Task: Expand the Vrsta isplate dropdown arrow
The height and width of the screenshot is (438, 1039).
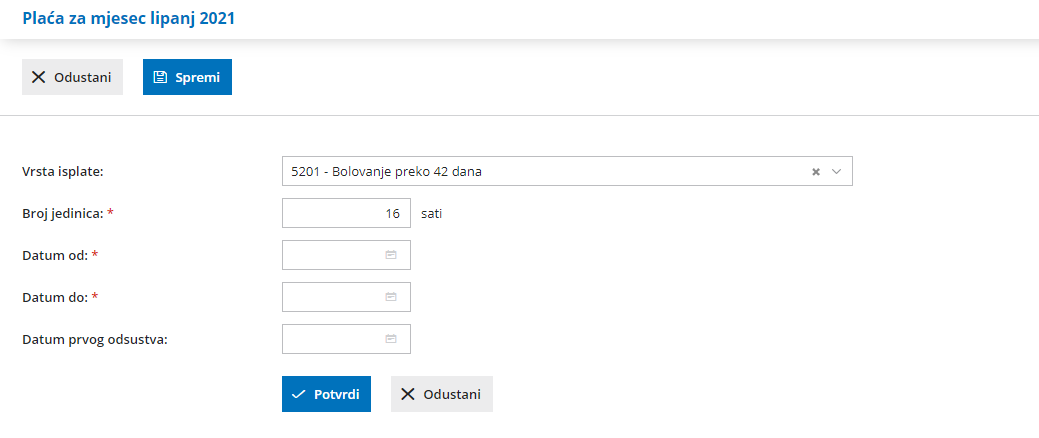Action: [x=837, y=172]
